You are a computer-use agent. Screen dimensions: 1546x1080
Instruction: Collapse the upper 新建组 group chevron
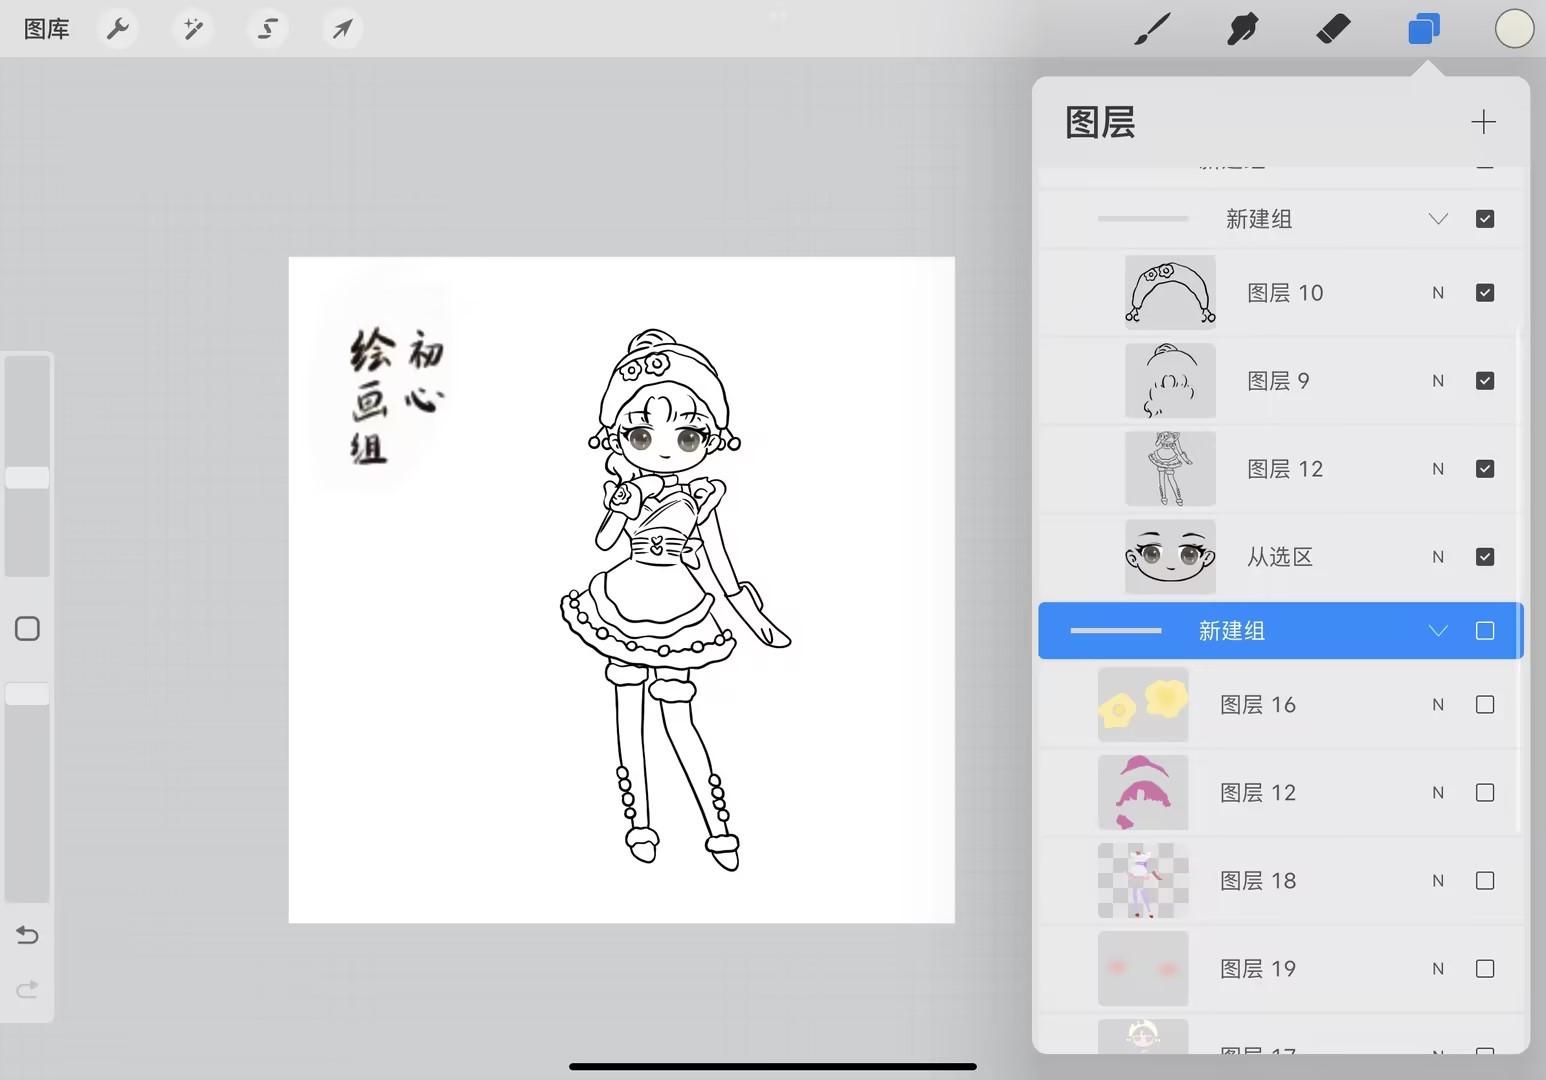point(1438,219)
